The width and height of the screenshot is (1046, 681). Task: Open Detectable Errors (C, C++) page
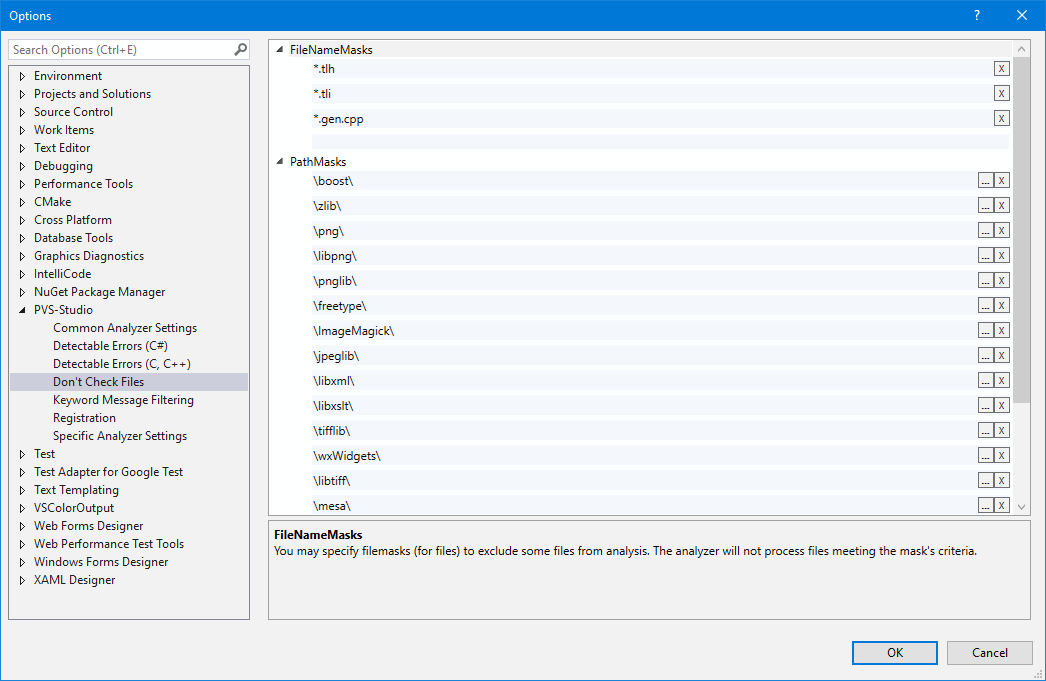121,364
